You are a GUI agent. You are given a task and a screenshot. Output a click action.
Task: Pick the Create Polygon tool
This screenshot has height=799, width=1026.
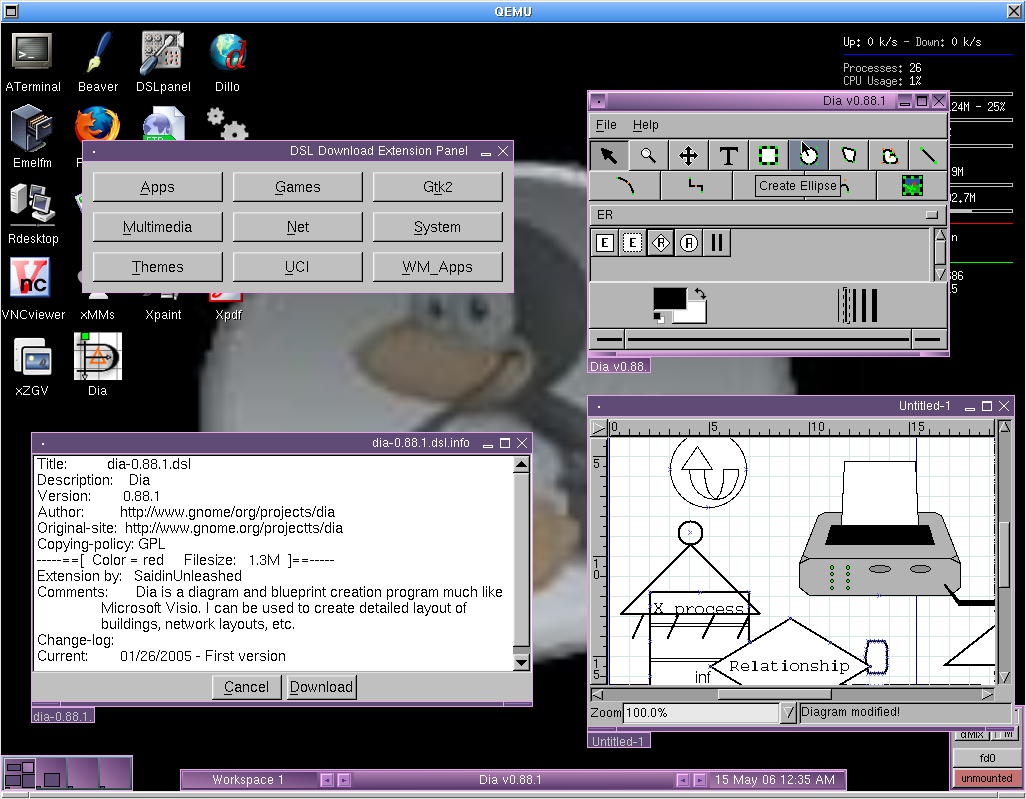click(x=849, y=156)
